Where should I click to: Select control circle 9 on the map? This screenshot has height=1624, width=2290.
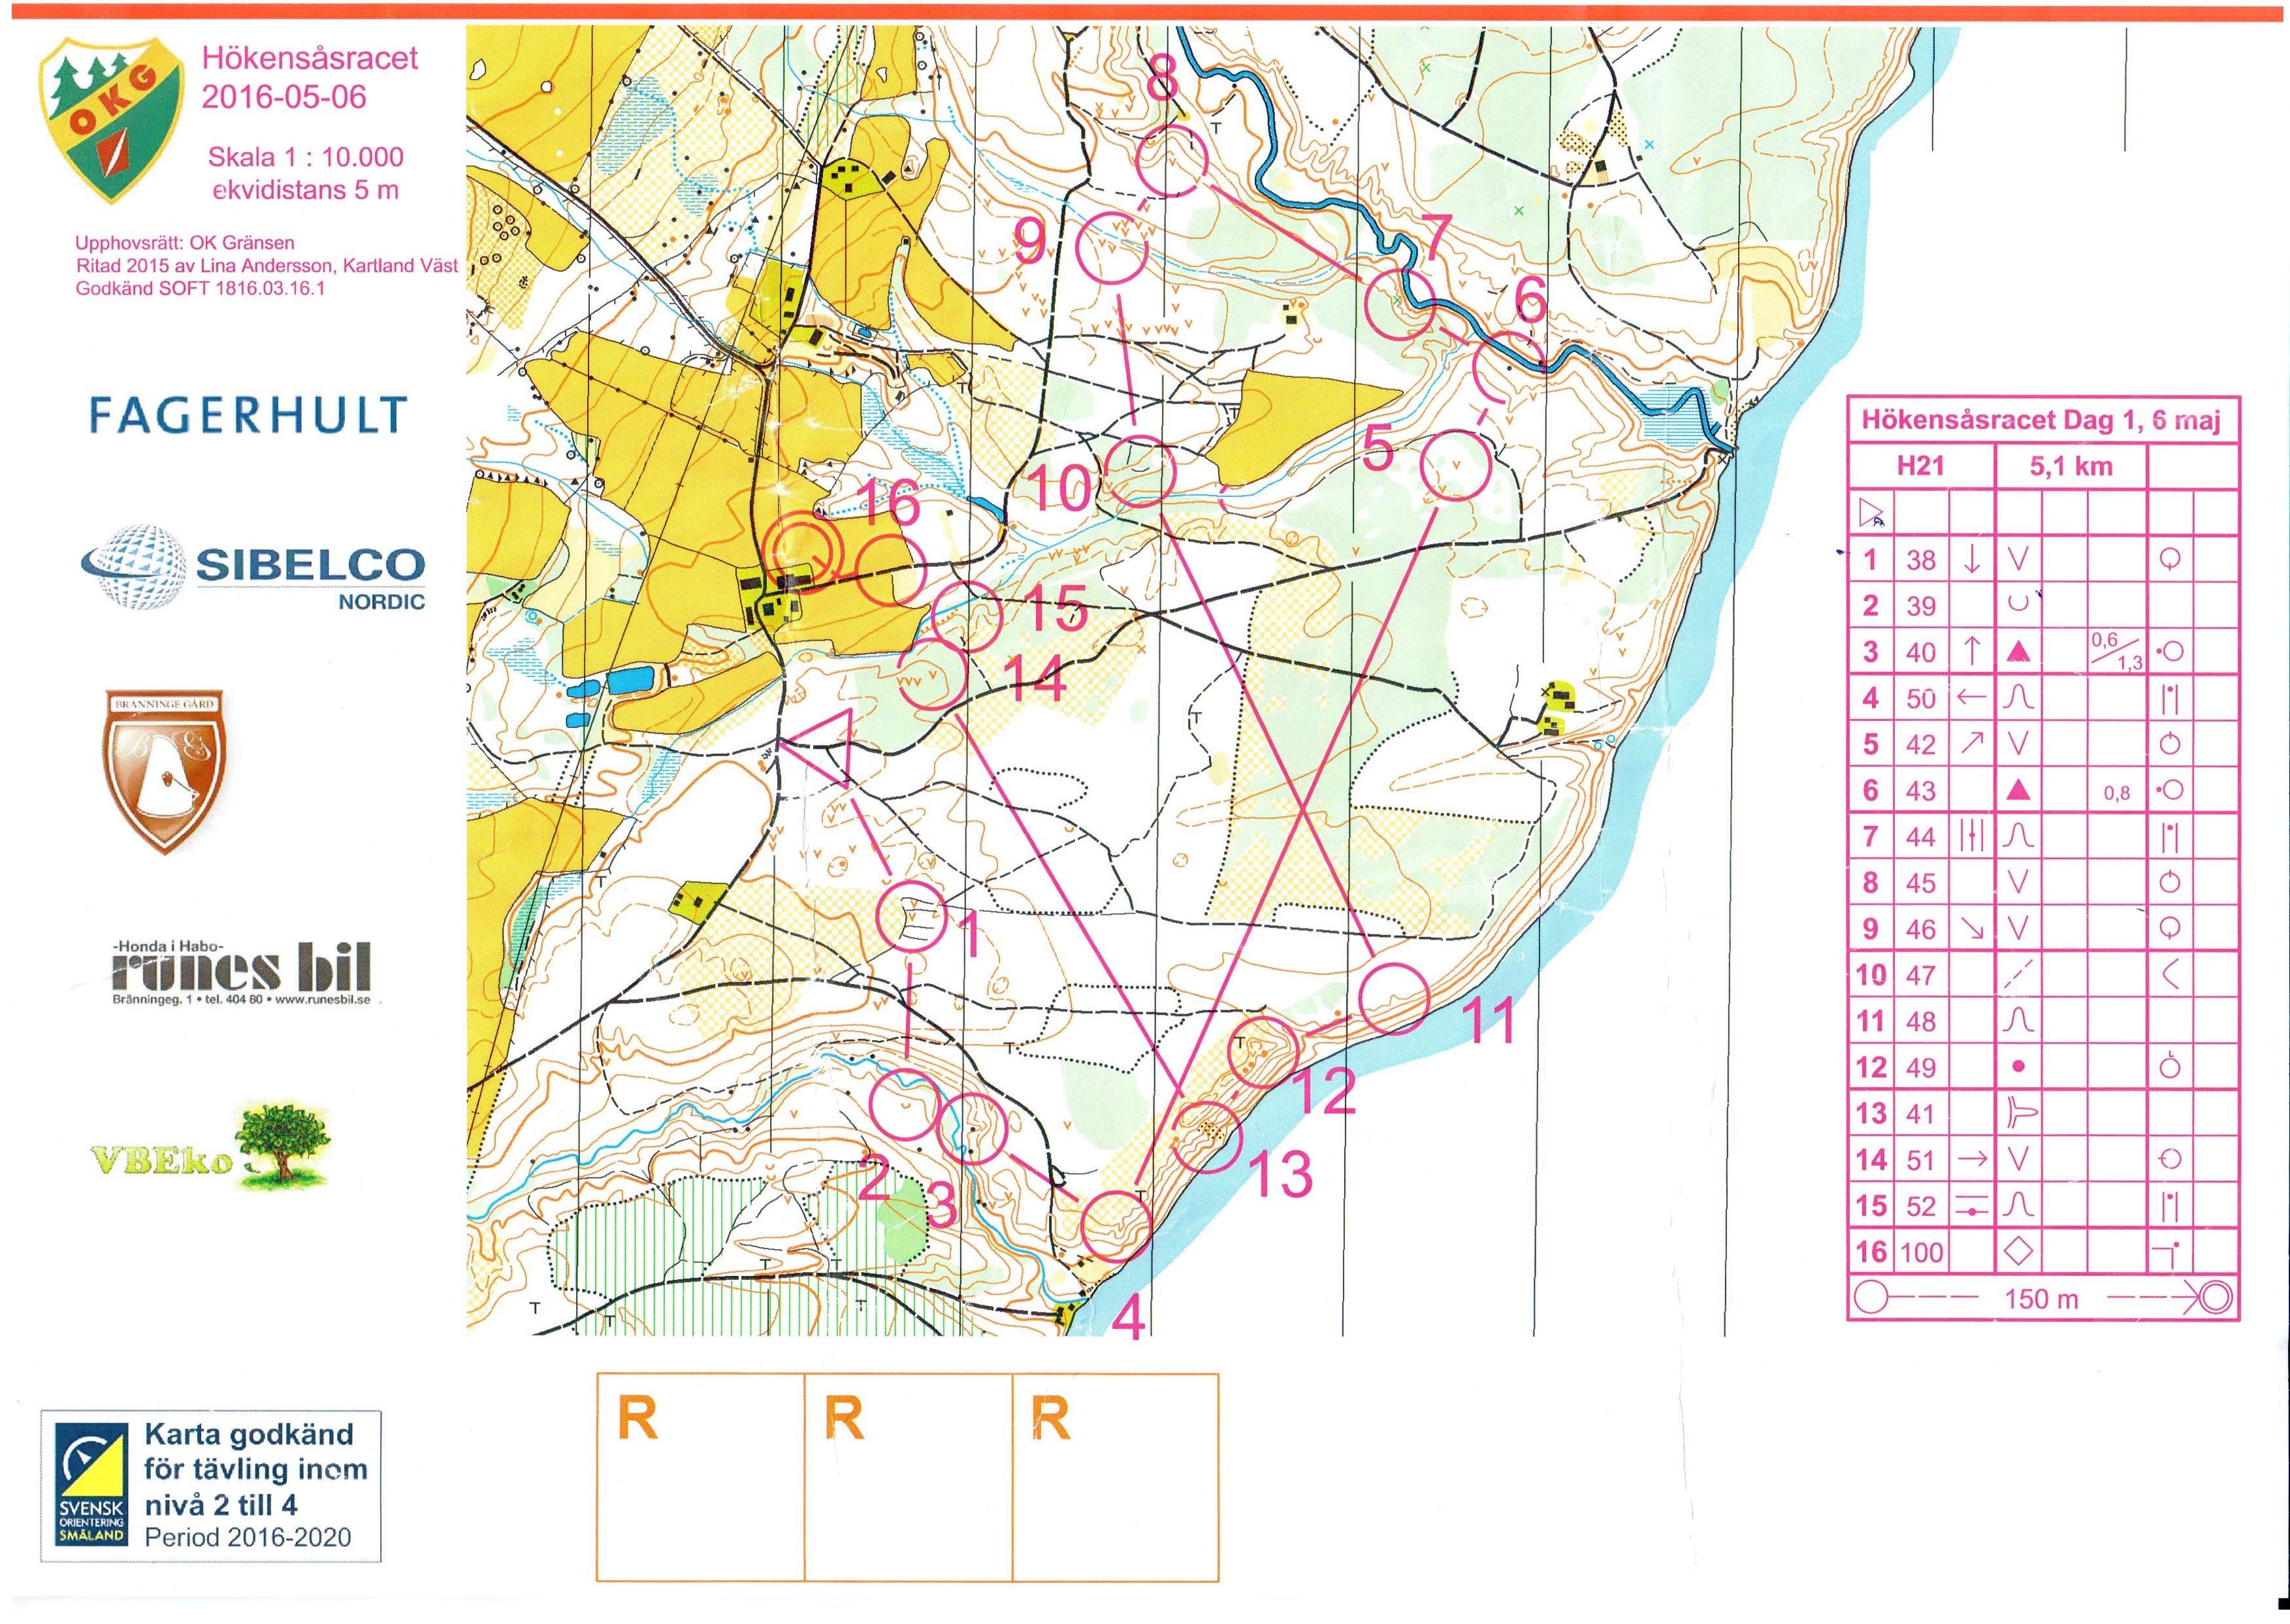[x=1112, y=249]
